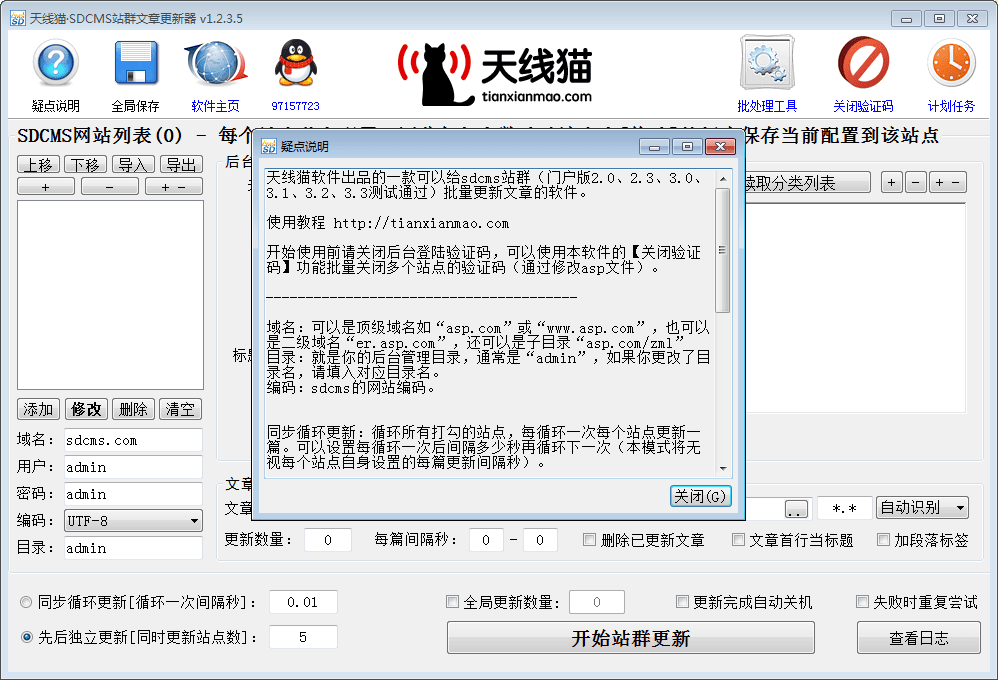Click the 导出 button
998x680 pixels.
pyautogui.click(x=181, y=165)
